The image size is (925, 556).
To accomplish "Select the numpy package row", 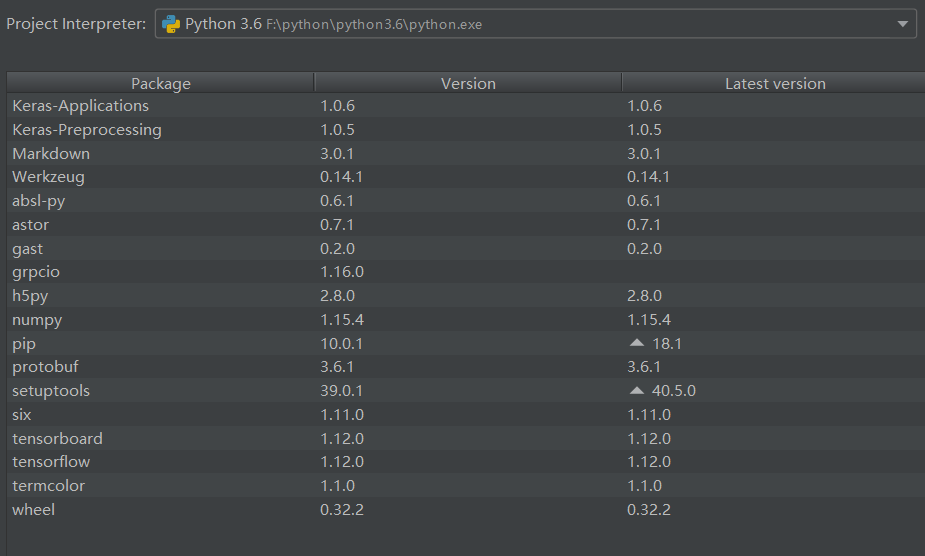I will click(466, 319).
